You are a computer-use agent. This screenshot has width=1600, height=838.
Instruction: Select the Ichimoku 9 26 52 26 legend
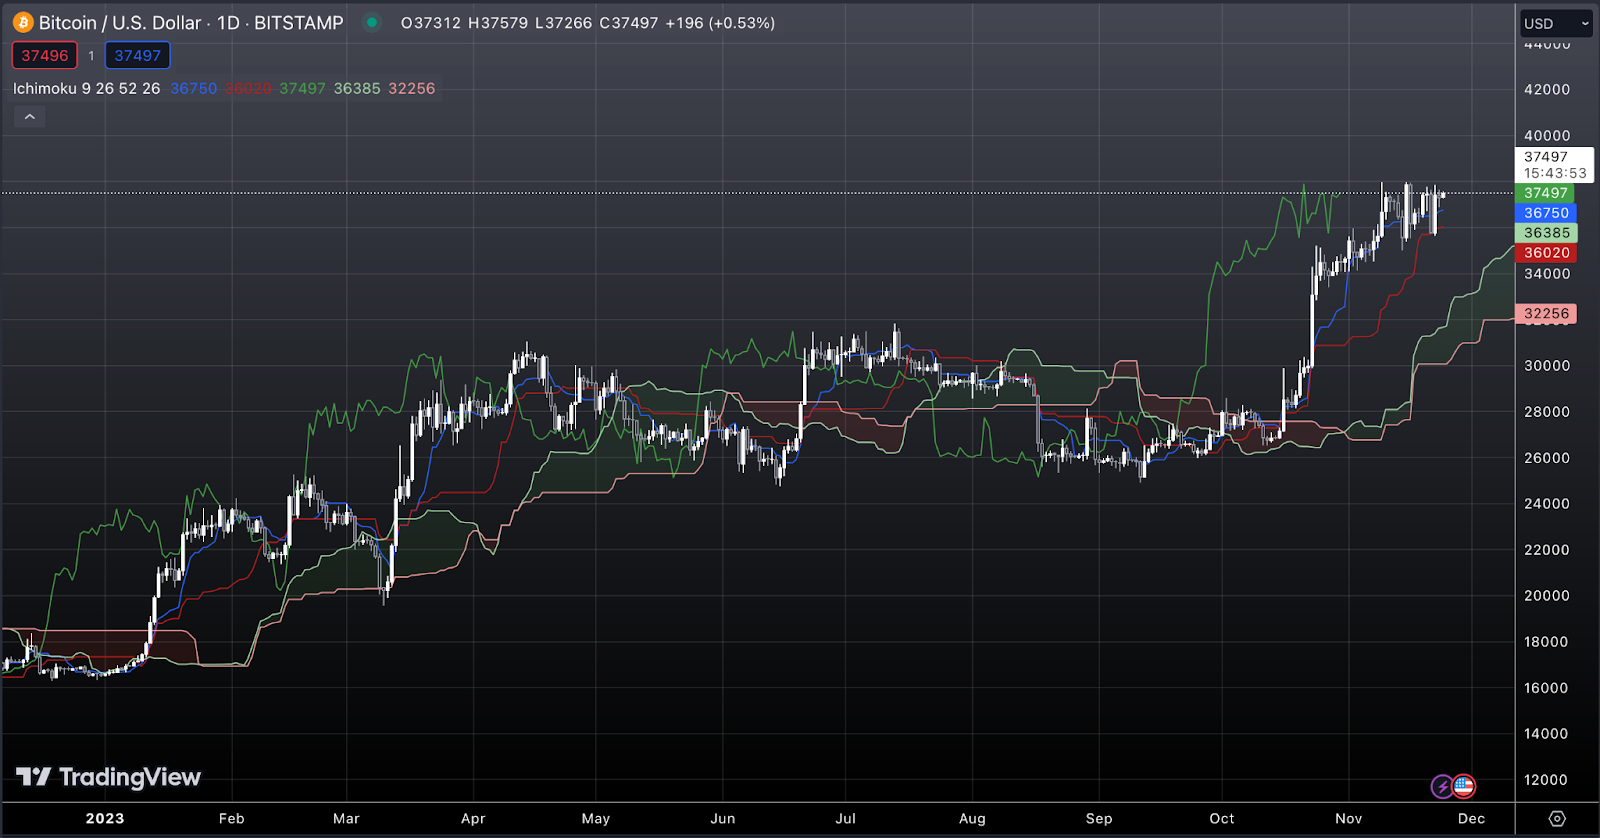click(86, 88)
